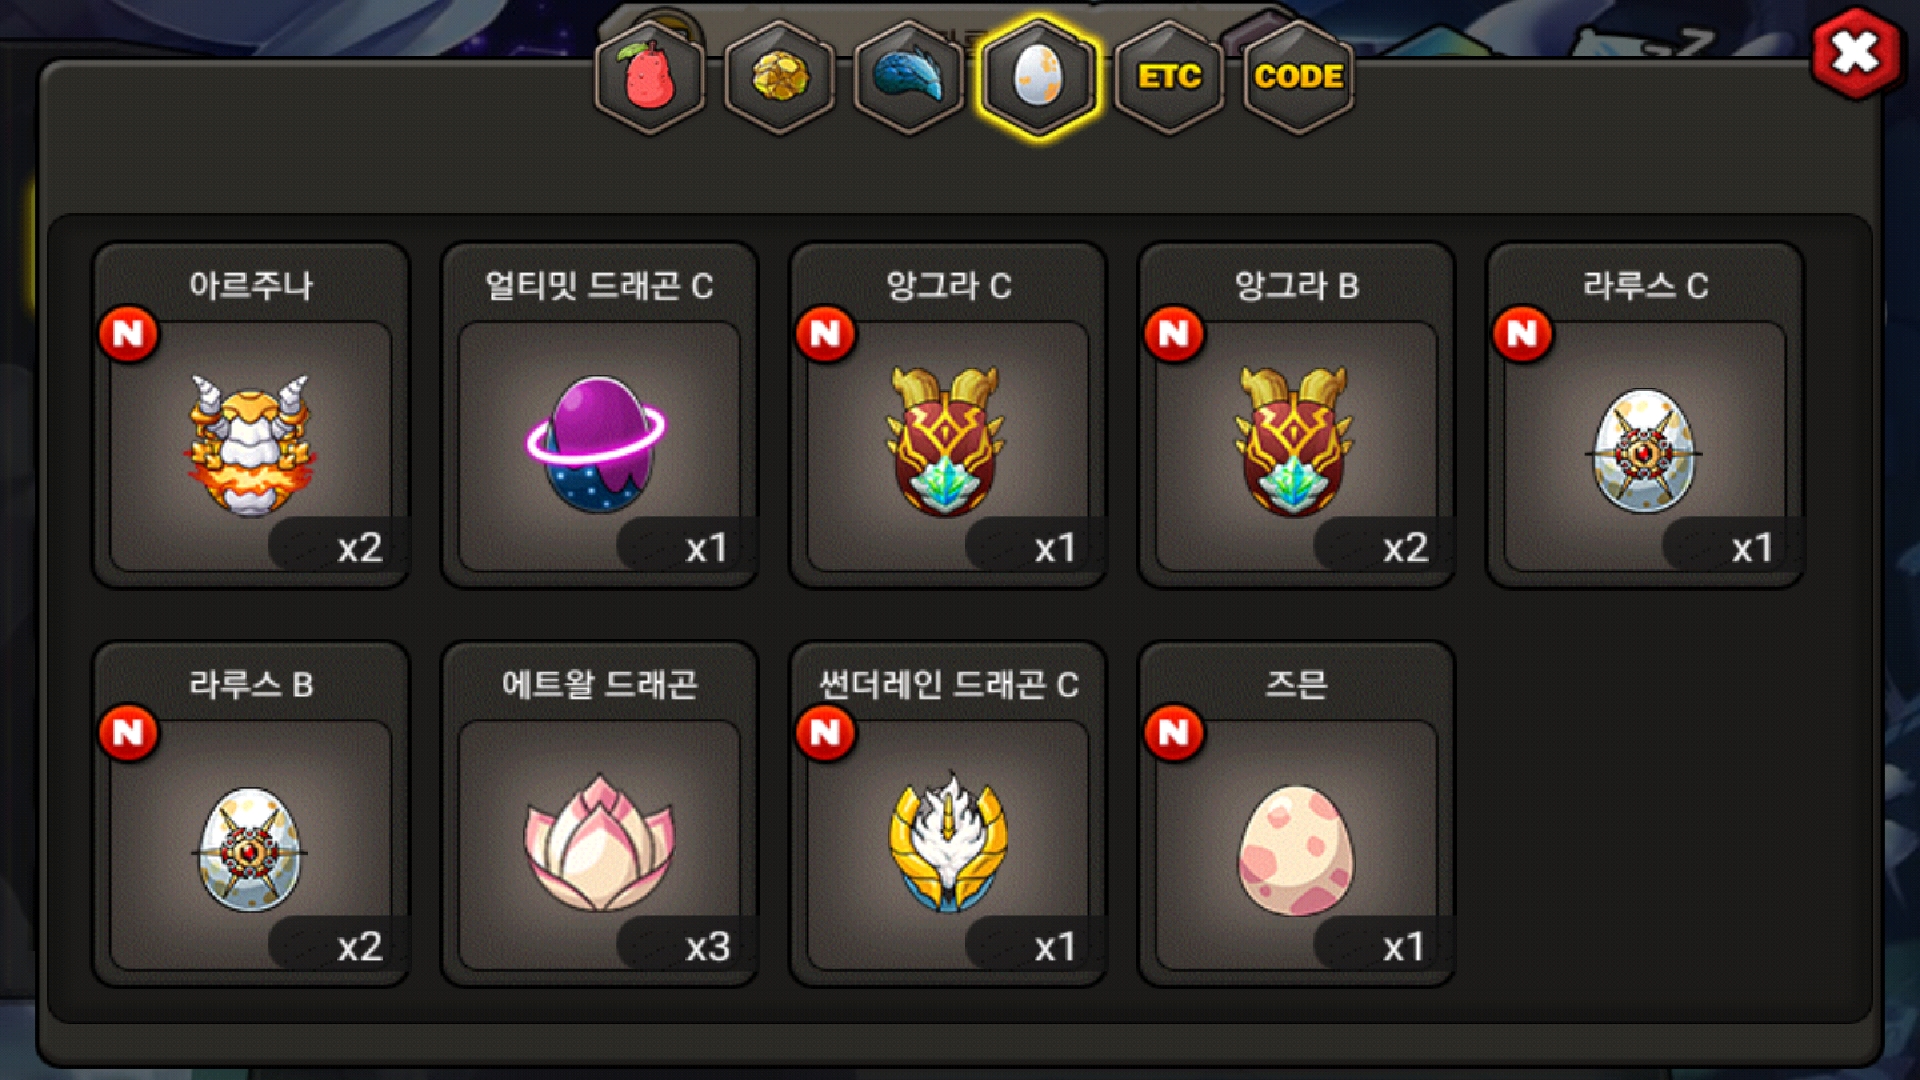Click the N badge on 즈믄
The width and height of the screenshot is (1920, 1080).
(x=1174, y=733)
